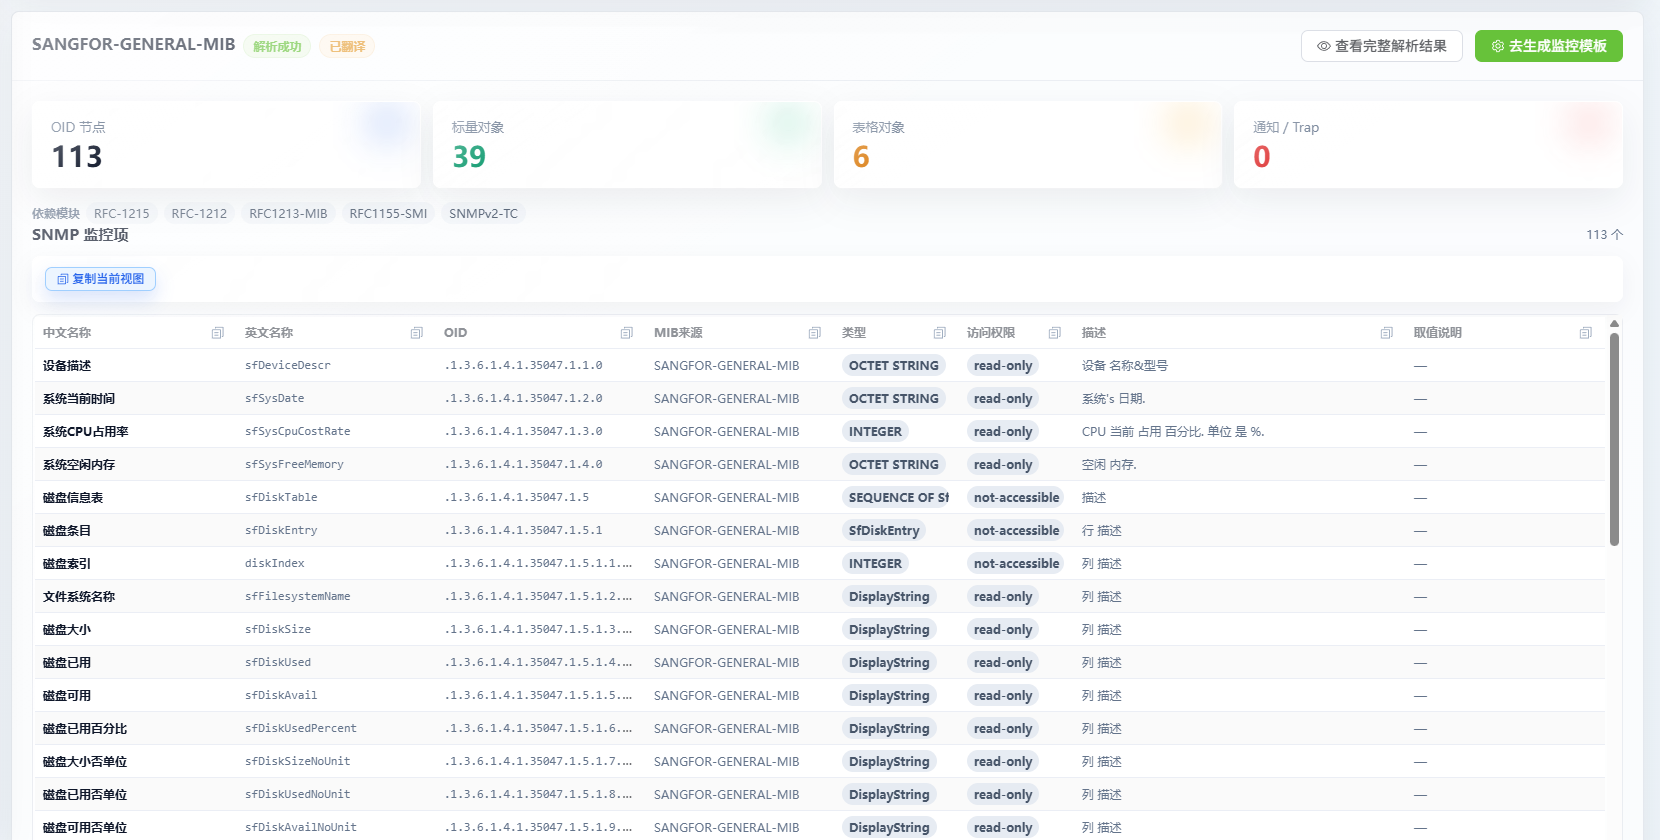This screenshot has width=1660, height=840.
Task: Copy the 类型 column via its header icon
Action: (x=940, y=333)
